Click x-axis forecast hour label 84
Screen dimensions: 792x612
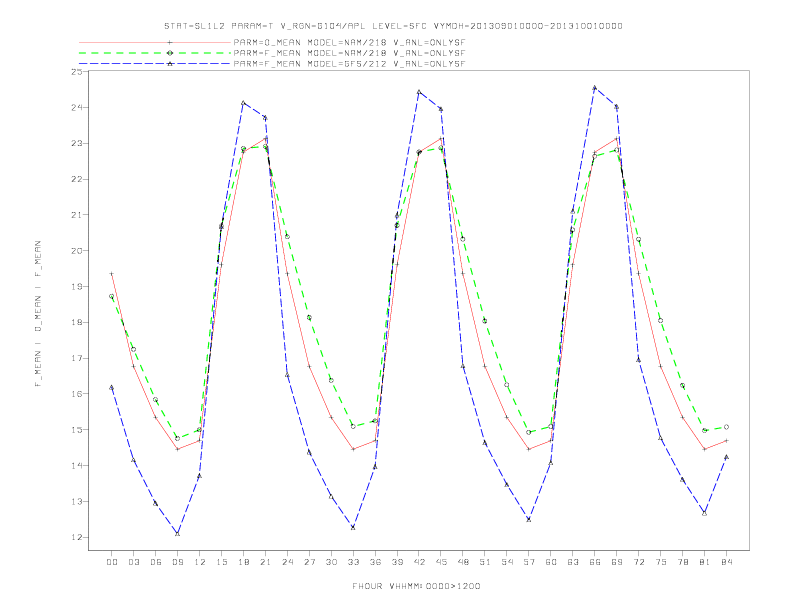(726, 562)
